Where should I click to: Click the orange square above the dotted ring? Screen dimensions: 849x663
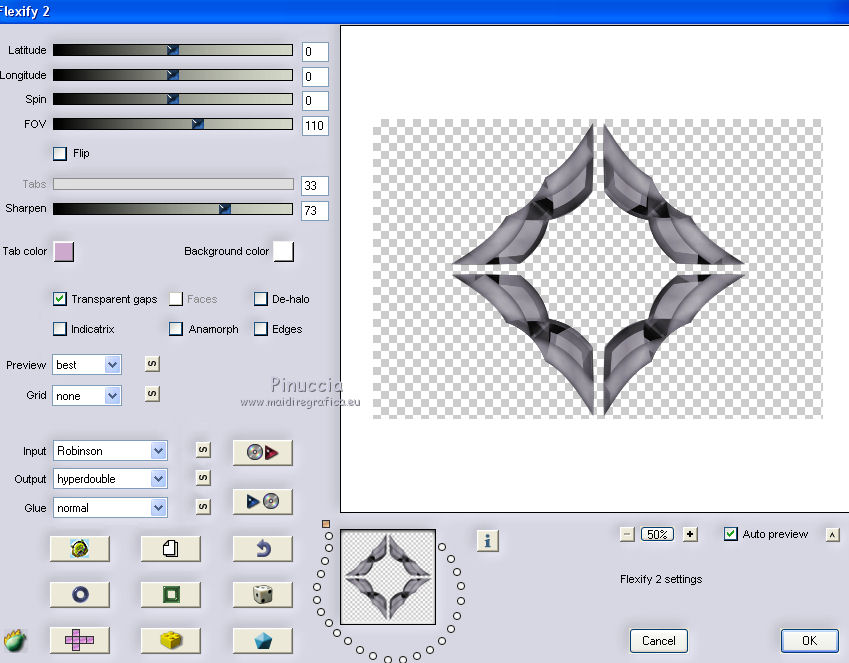tap(326, 524)
